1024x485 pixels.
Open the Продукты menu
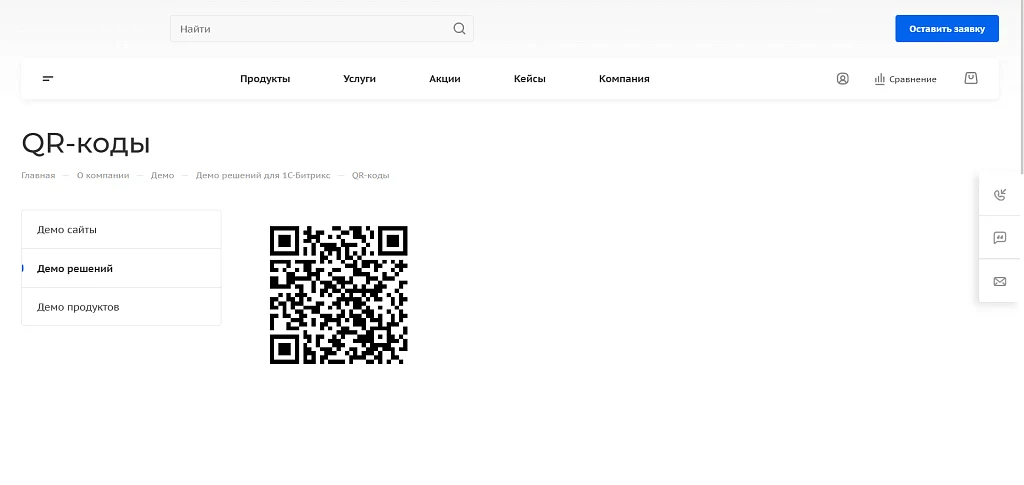265,79
